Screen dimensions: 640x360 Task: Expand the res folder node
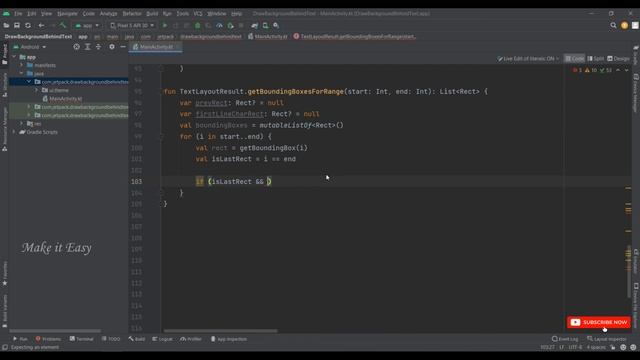pyautogui.click(x=22, y=123)
